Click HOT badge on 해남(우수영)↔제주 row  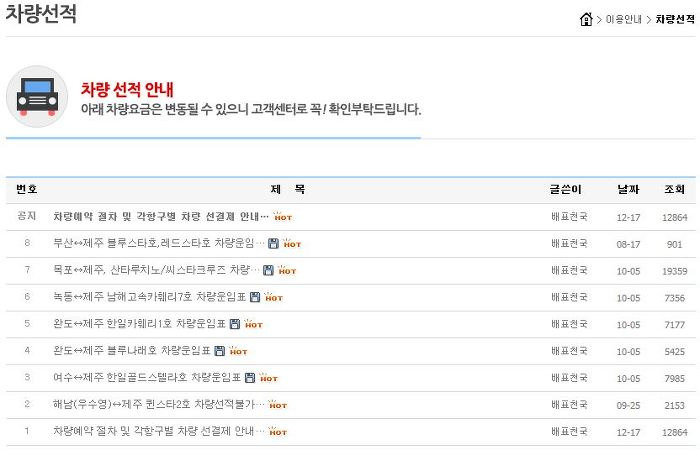point(277,404)
